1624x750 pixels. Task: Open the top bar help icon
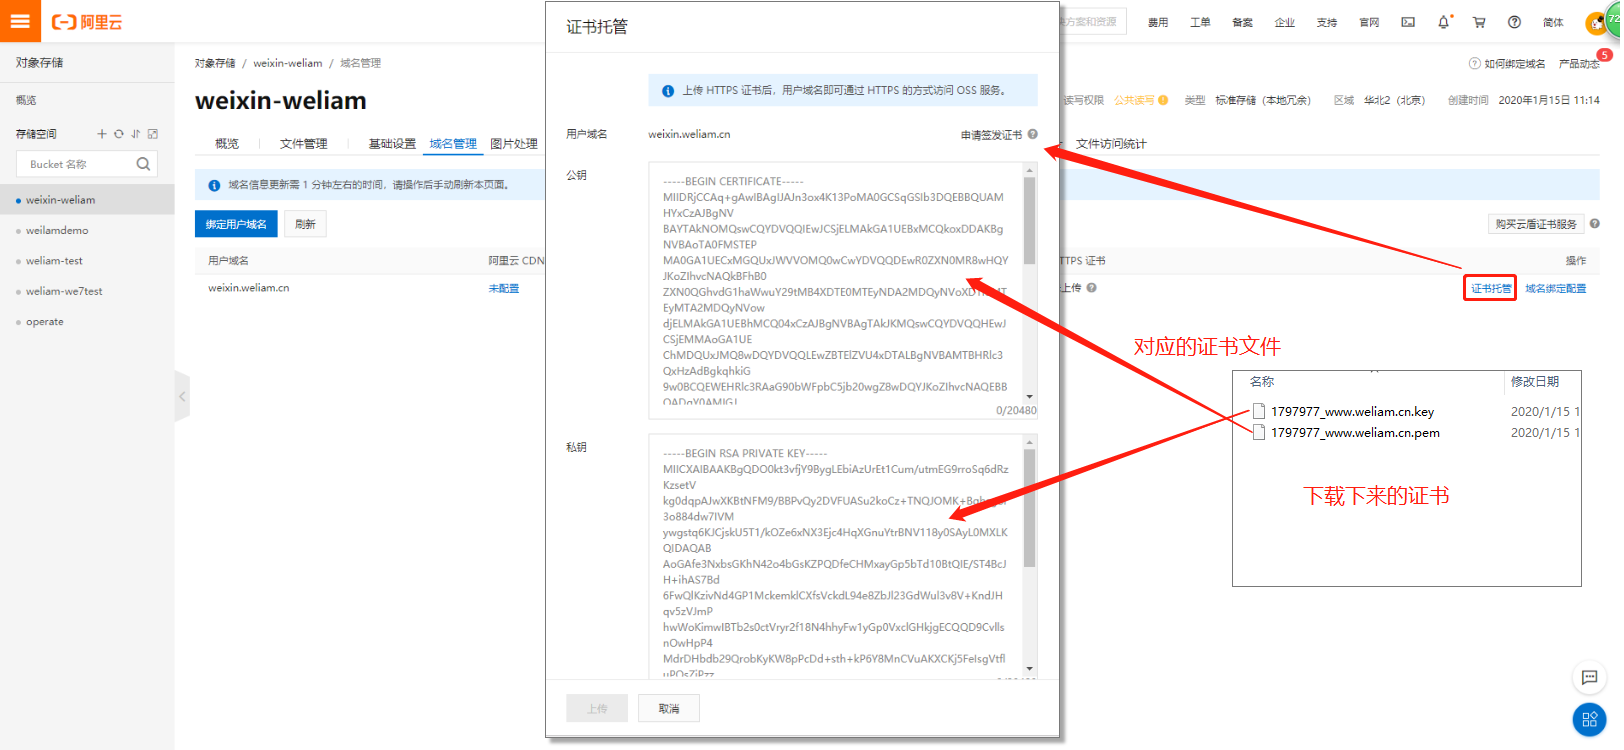(1514, 22)
